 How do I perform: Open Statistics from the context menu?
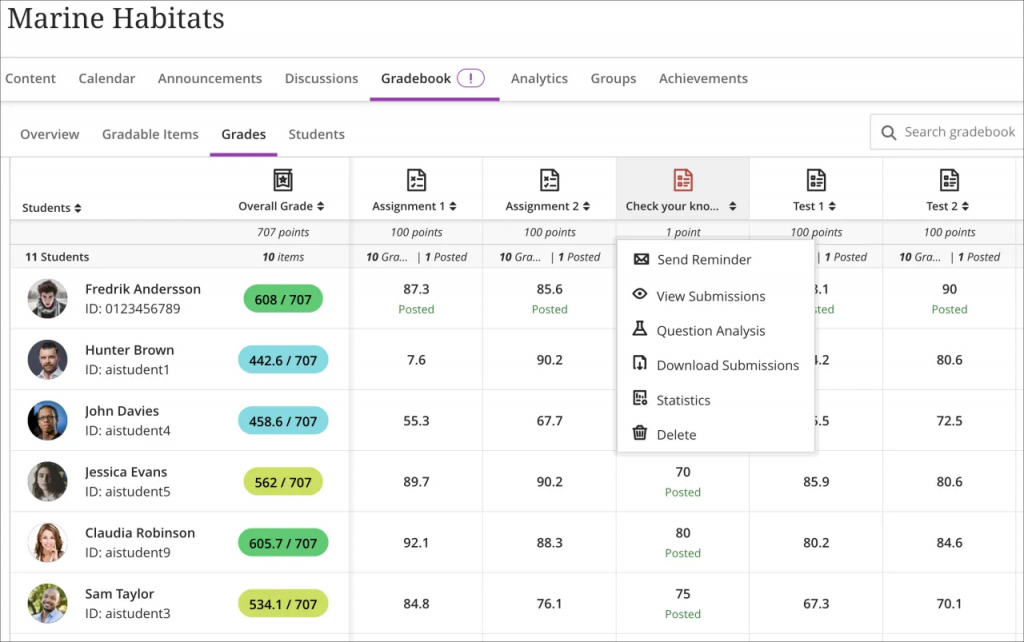point(682,399)
